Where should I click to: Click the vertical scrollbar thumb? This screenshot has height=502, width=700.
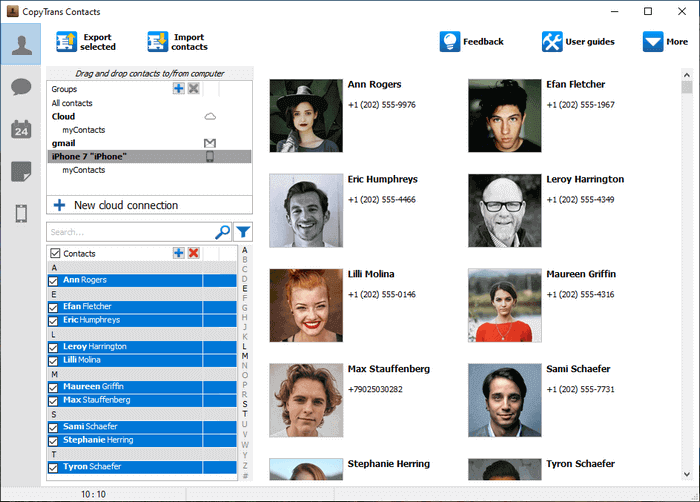pyautogui.click(x=687, y=87)
